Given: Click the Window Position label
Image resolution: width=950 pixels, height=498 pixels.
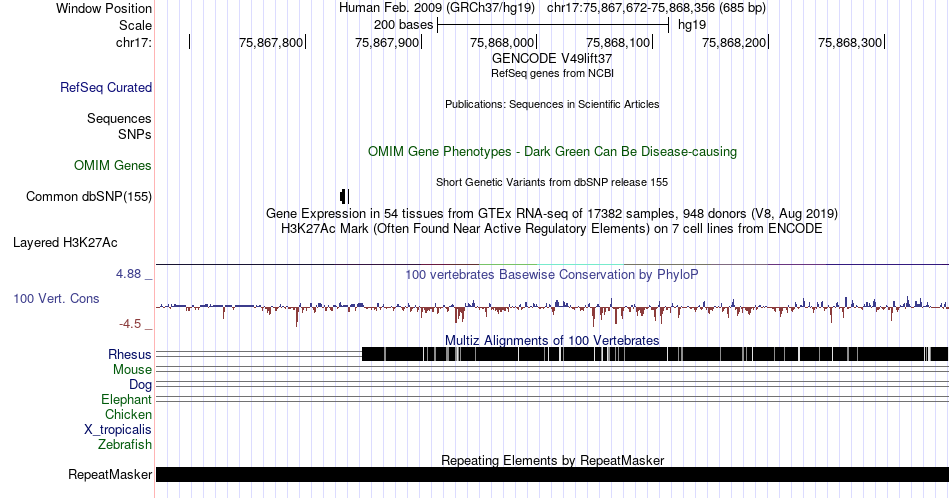Looking at the screenshot, I should (104, 8).
